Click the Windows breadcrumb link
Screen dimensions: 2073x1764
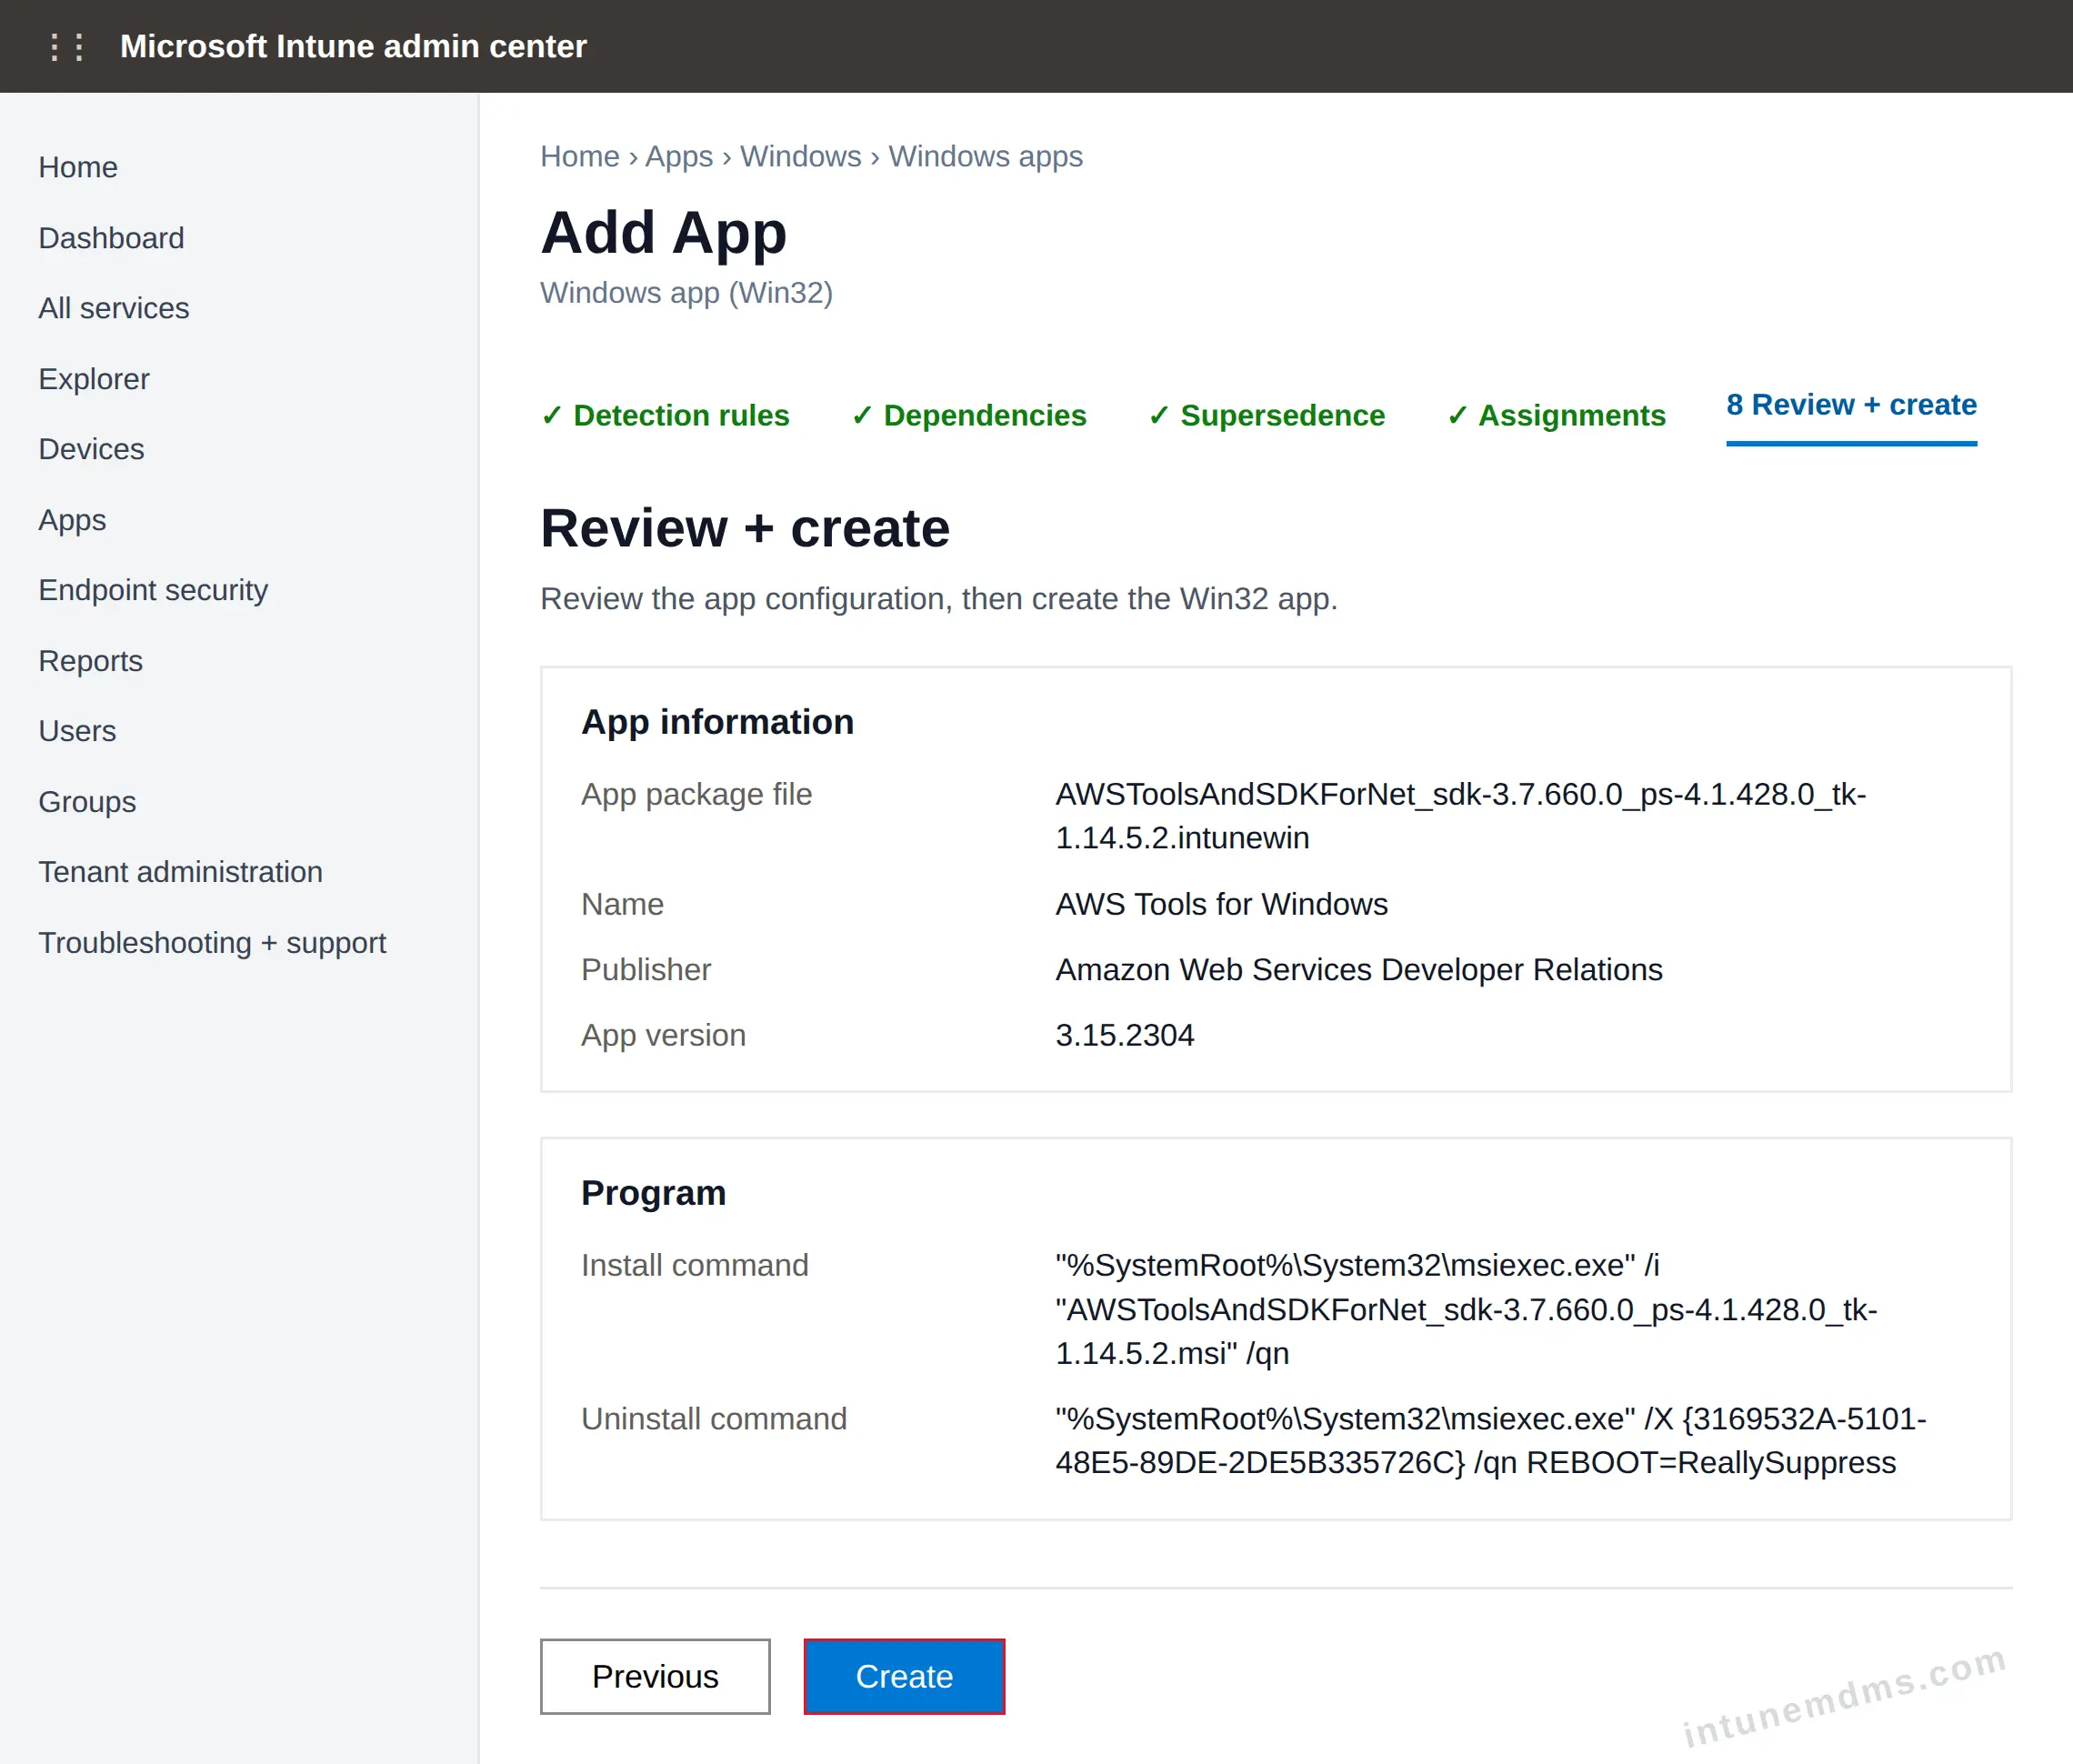click(x=800, y=156)
